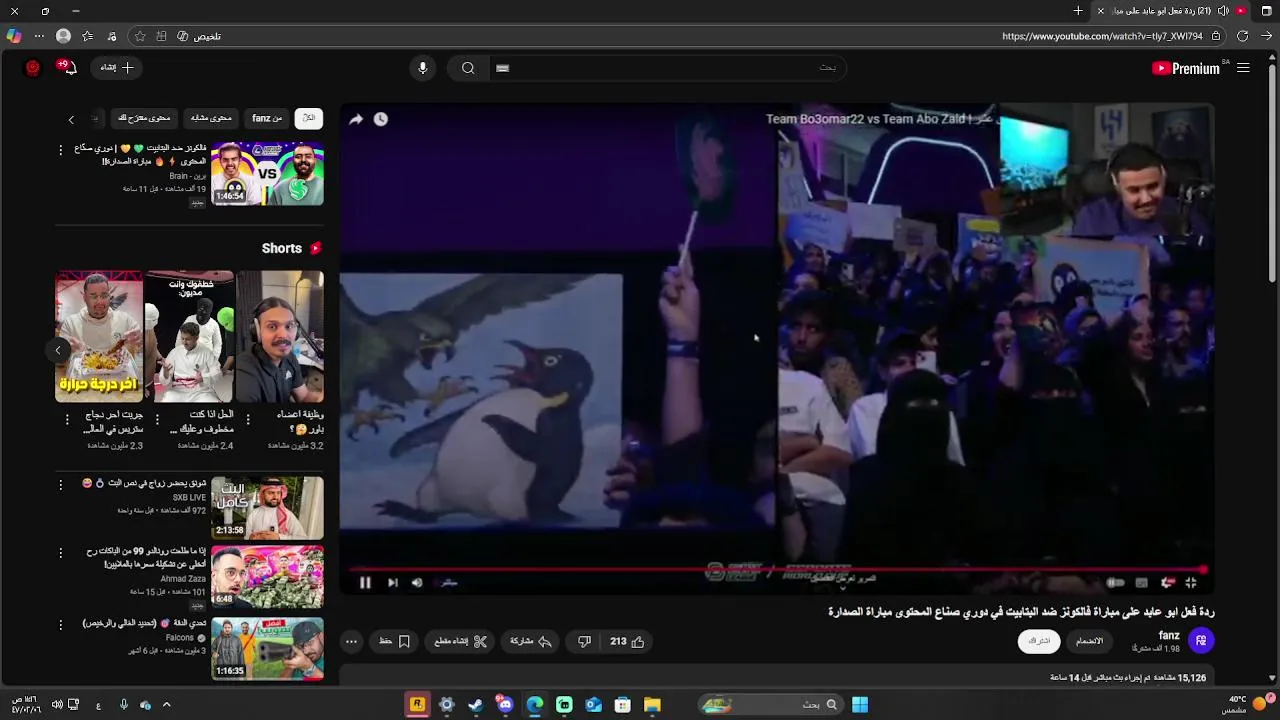Open the fanz channel name link

(x=1169, y=636)
